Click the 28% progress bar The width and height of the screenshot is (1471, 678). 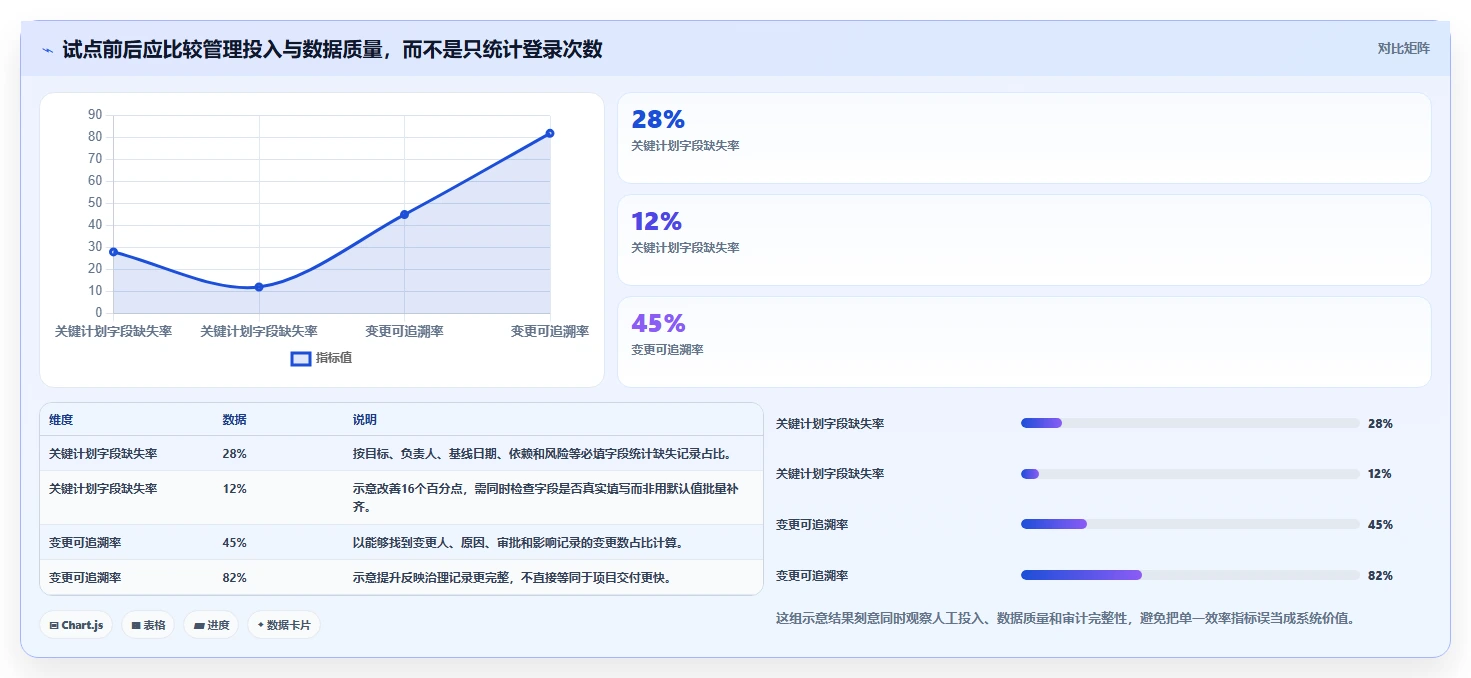(x=1190, y=423)
